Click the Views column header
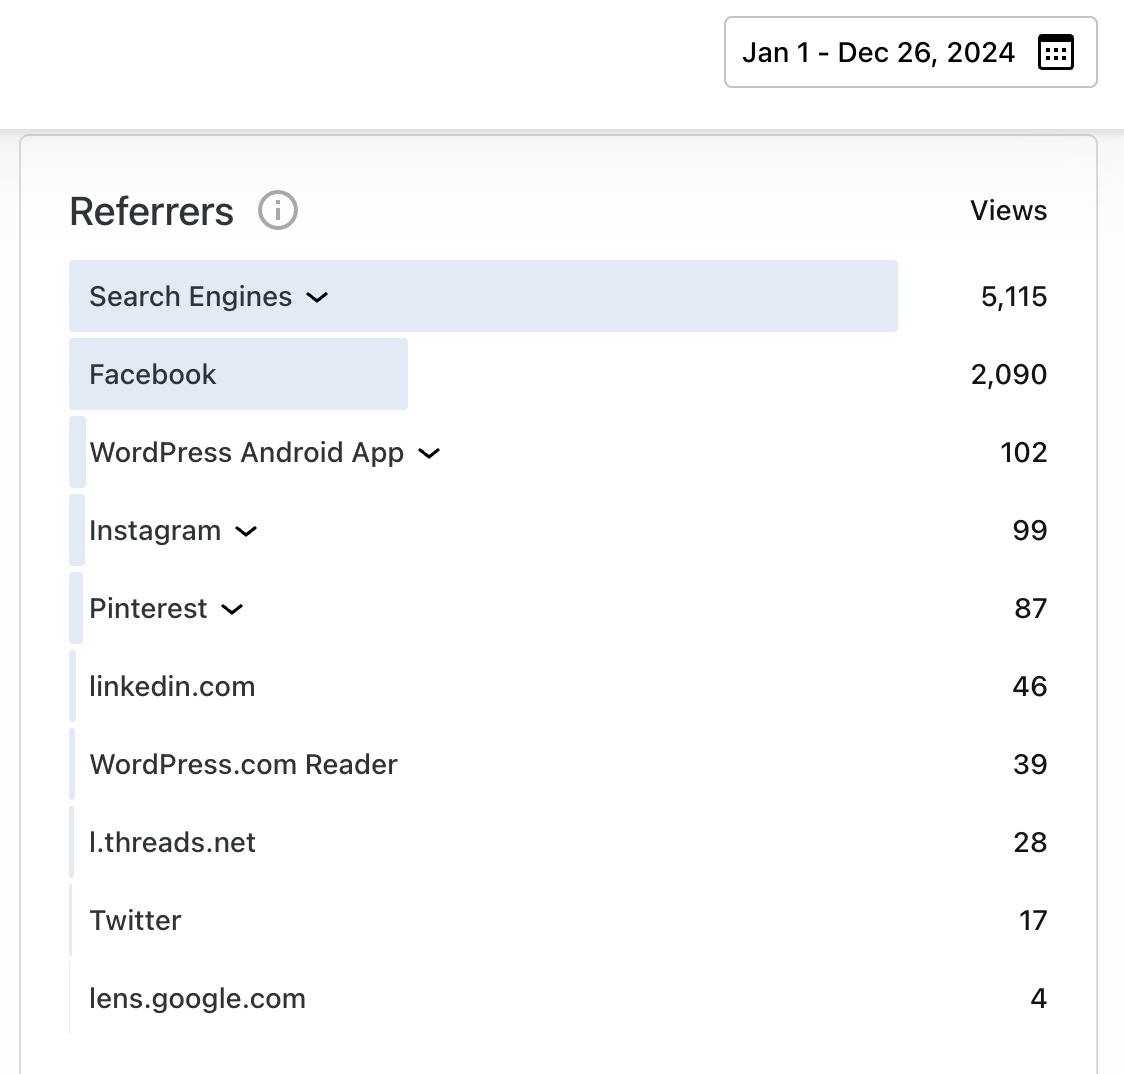The image size is (1124, 1074). click(x=1008, y=211)
